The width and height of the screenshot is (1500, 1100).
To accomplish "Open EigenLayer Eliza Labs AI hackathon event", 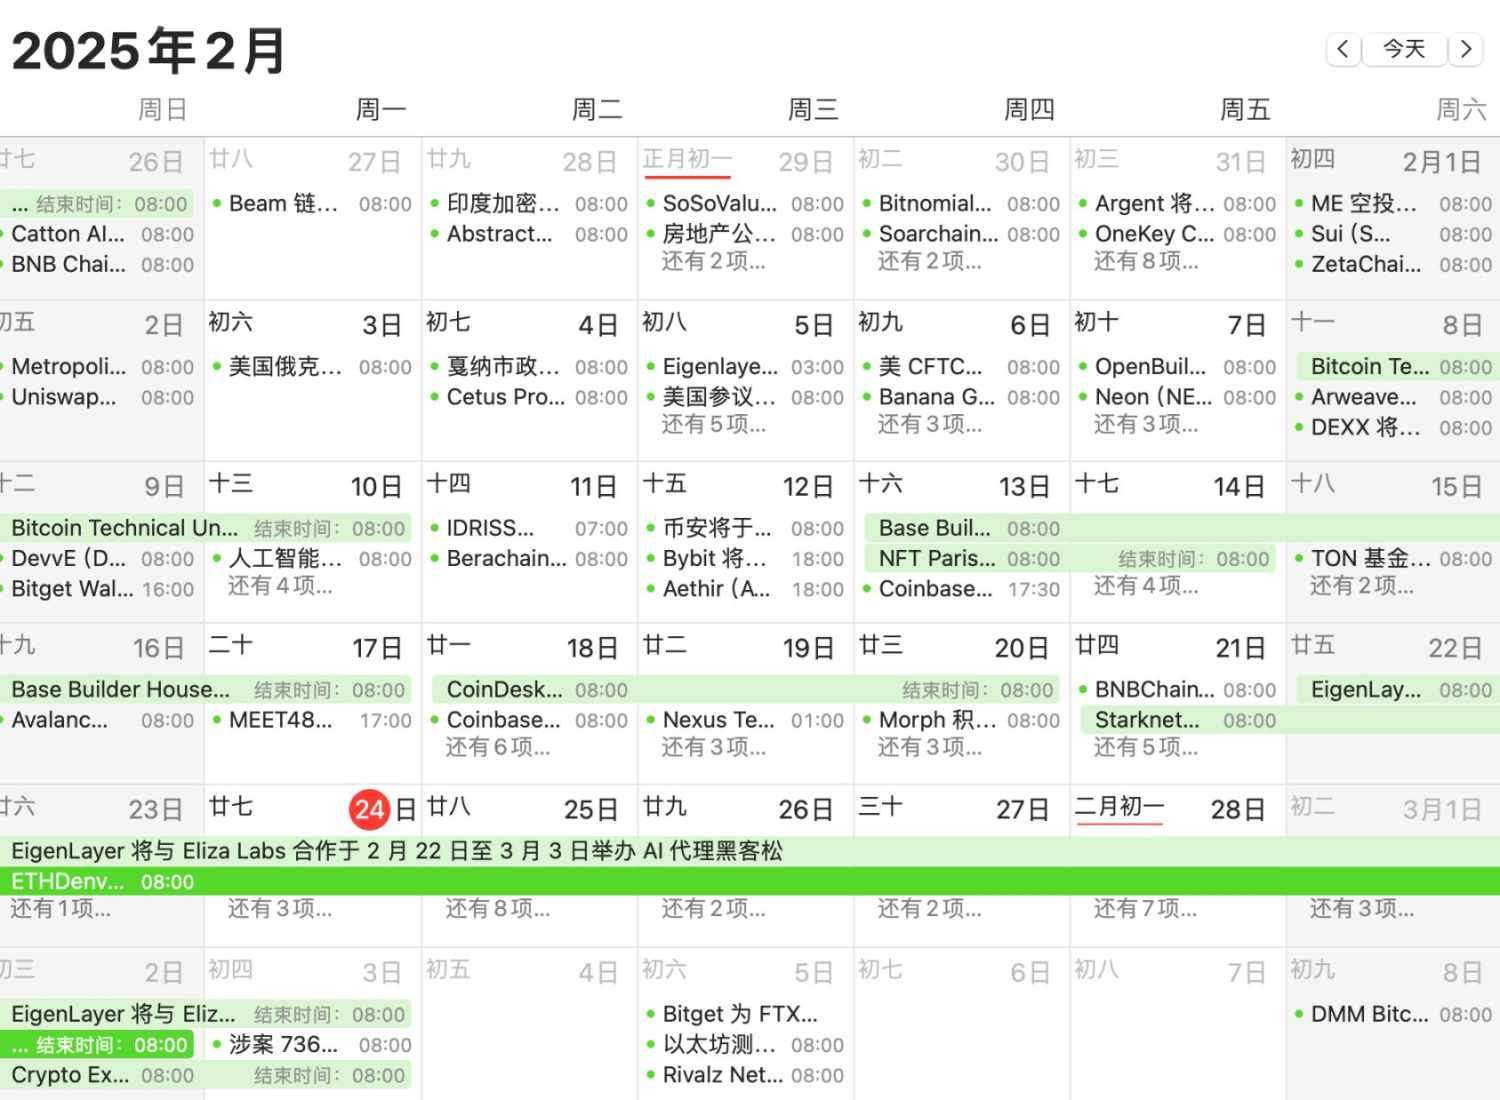I will 397,851.
